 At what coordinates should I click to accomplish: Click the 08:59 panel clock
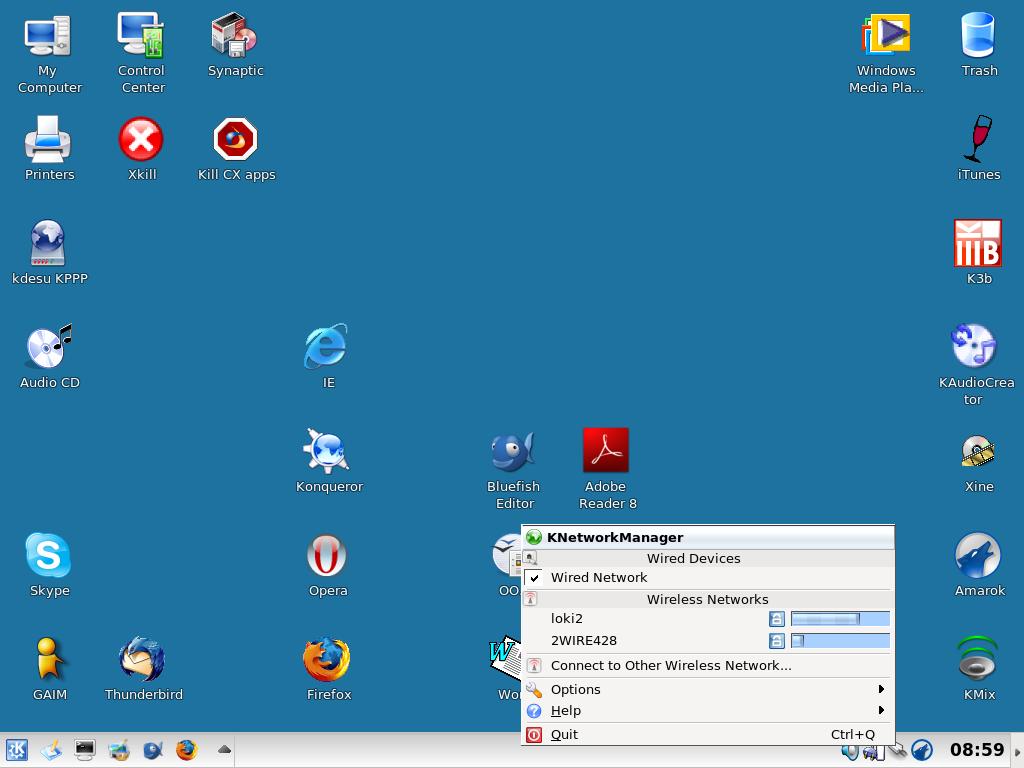(976, 750)
